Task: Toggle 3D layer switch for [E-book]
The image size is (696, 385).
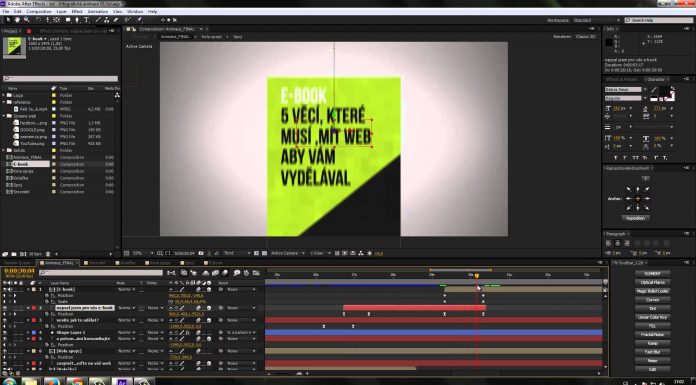Action: click(209, 290)
